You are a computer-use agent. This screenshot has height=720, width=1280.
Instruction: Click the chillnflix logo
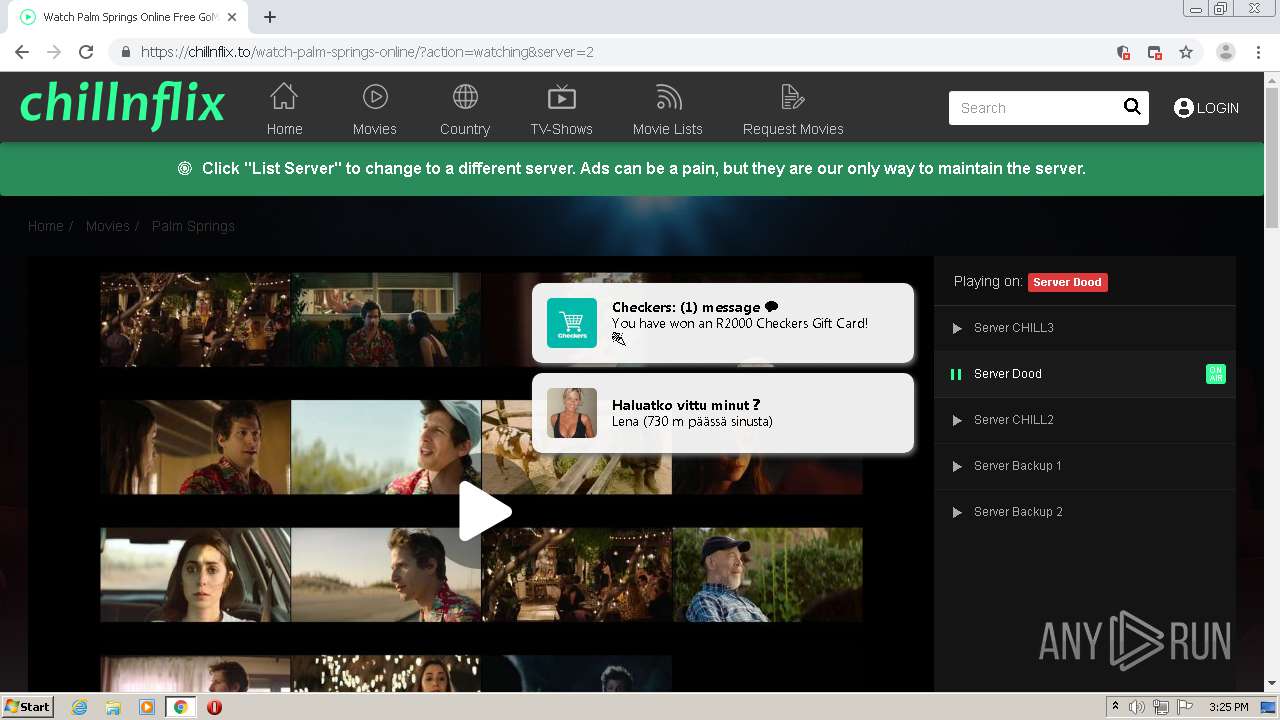(x=122, y=105)
